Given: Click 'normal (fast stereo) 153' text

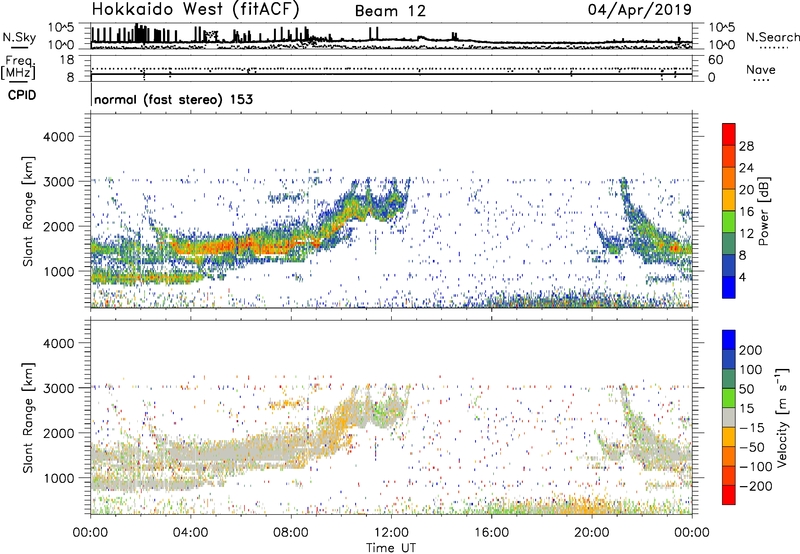Looking at the screenshot, I should 173,100.
